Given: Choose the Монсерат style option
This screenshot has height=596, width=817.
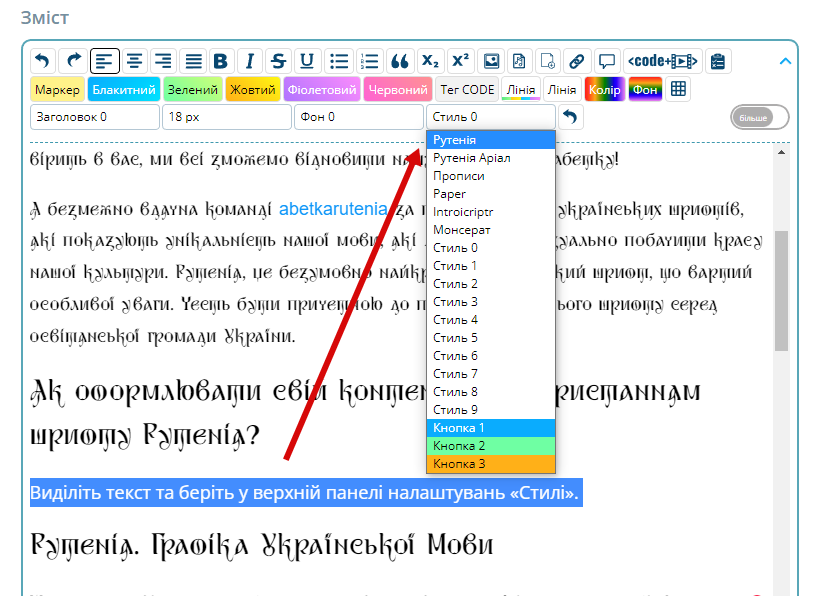Looking at the screenshot, I should (491, 230).
